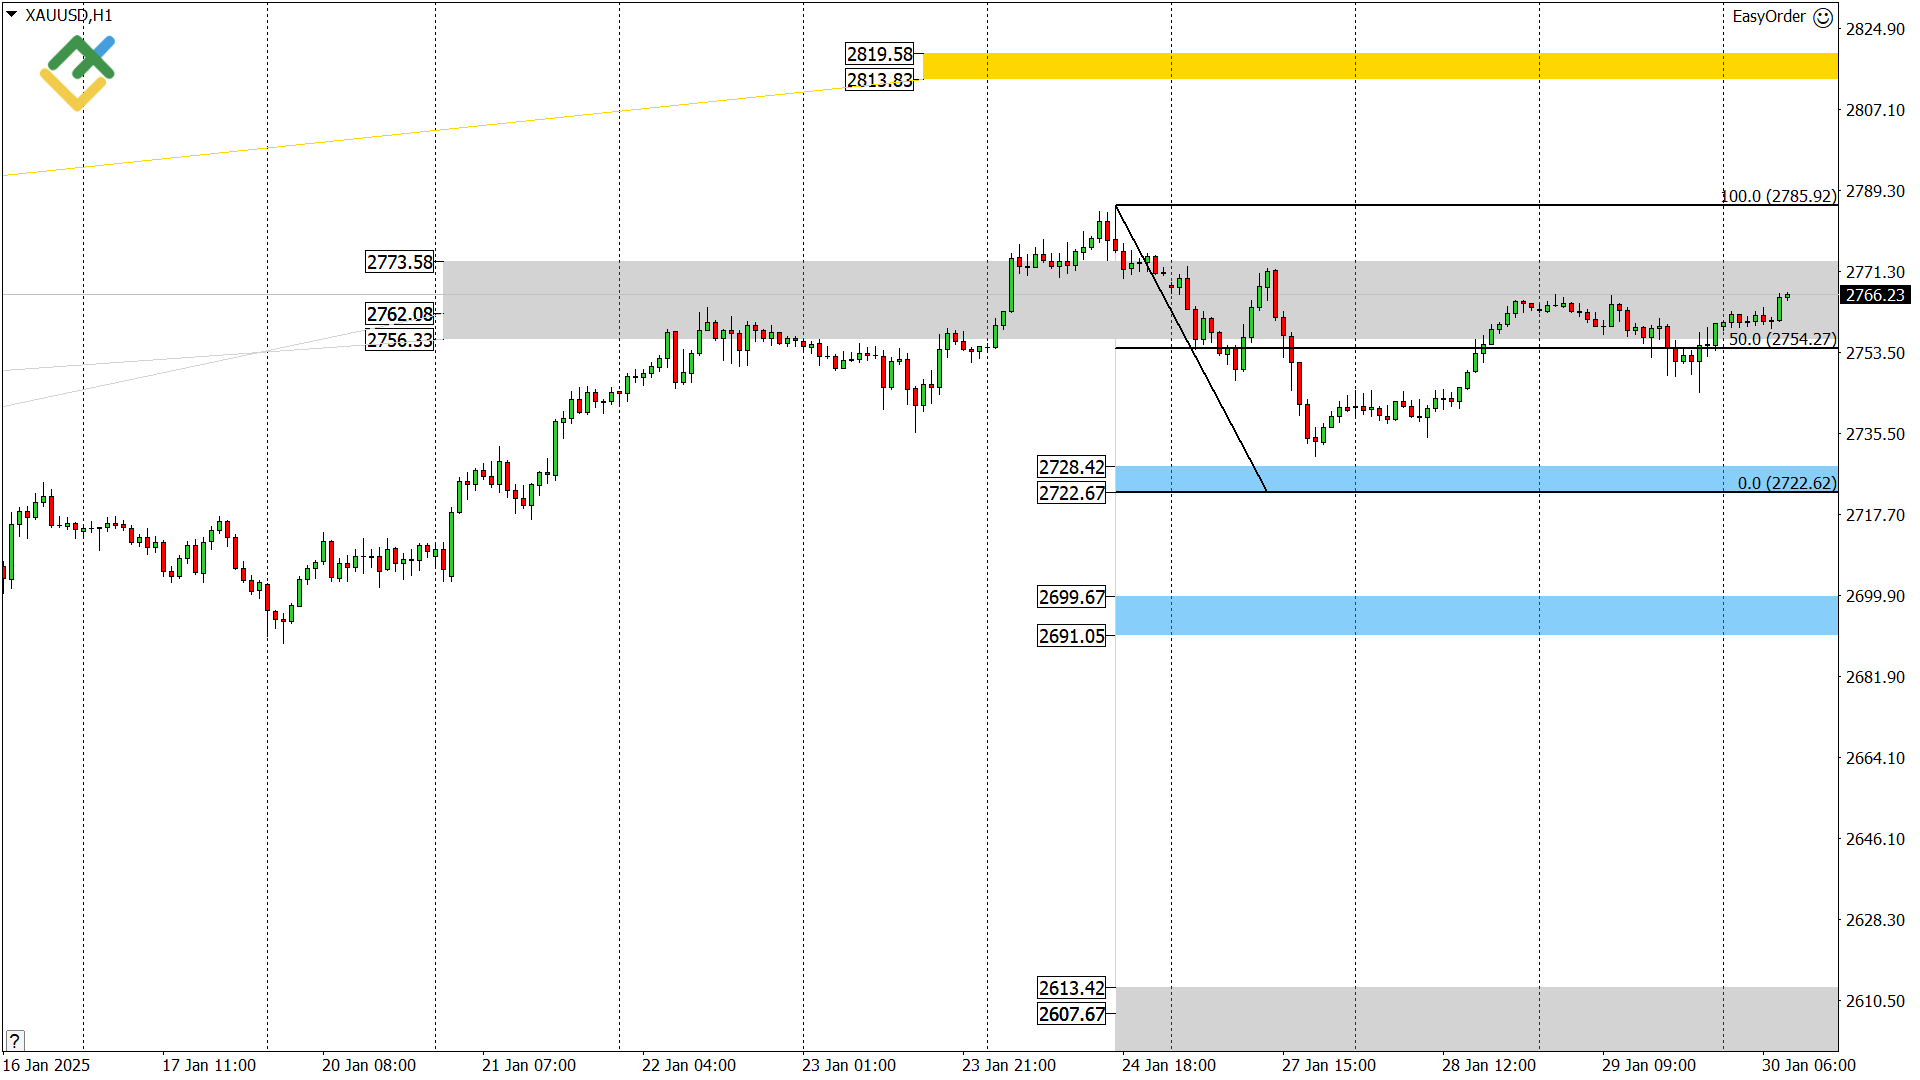Select the Fibonacci 50.0 (2754.27) level label

coord(1782,339)
